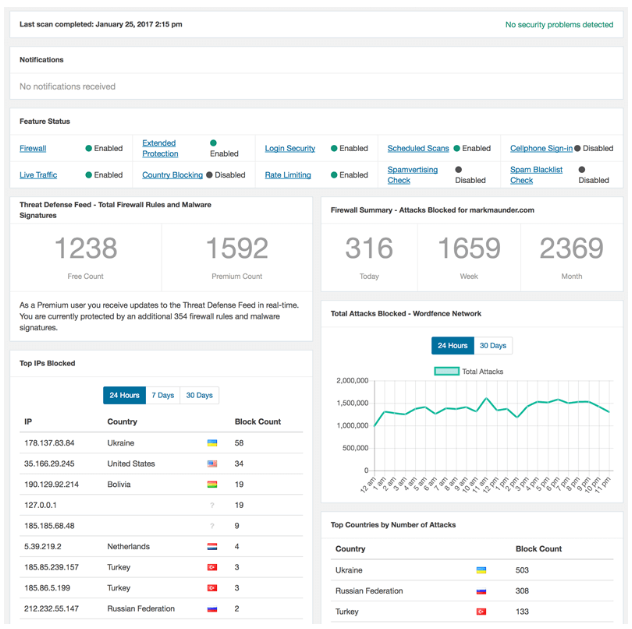This screenshot has width=632, height=629.
Task: Select 24 Hours in Total Attacks Blocked chart
Action: (x=452, y=346)
